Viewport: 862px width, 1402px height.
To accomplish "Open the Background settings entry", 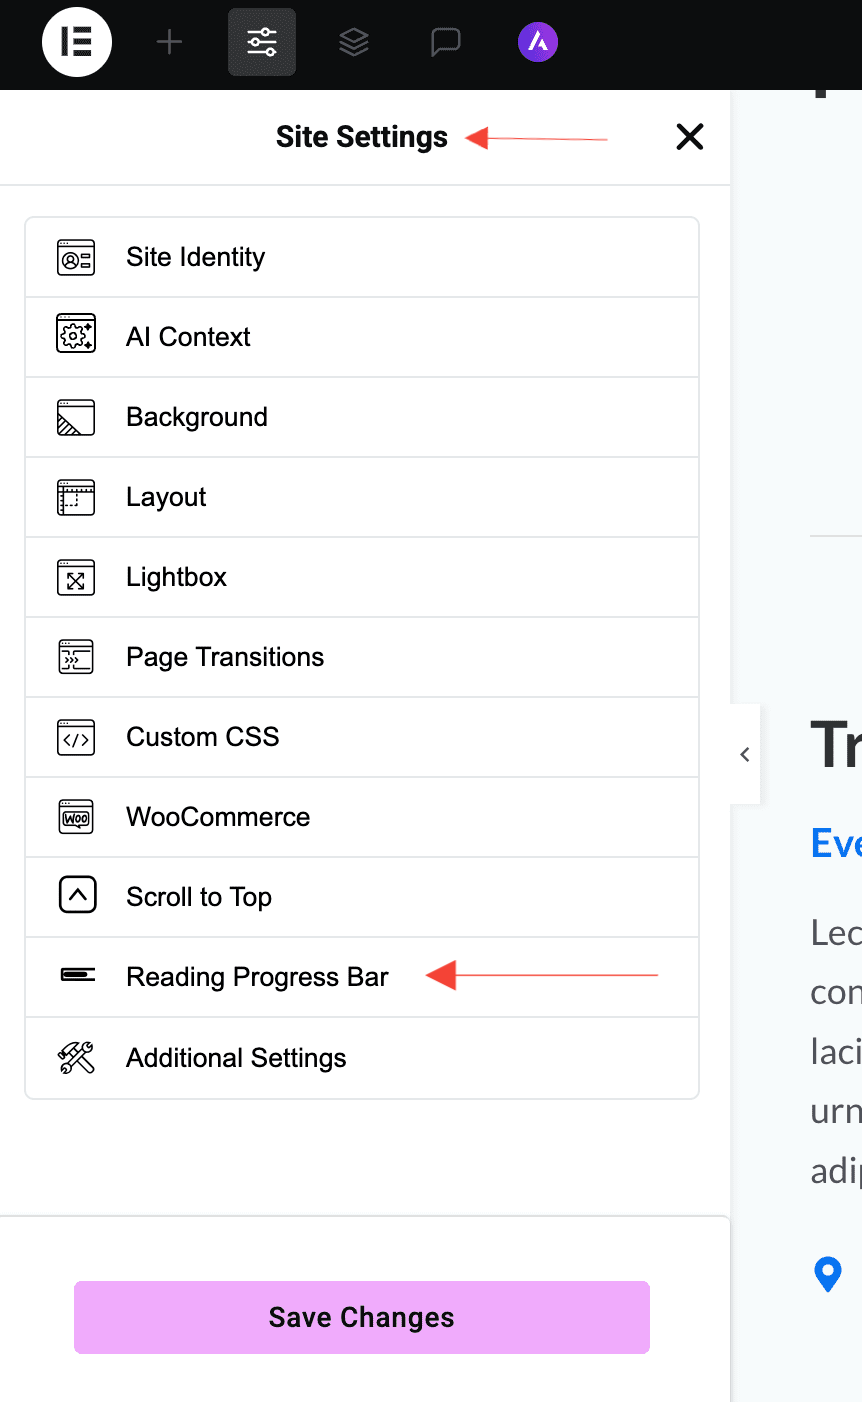I will click(x=197, y=417).
